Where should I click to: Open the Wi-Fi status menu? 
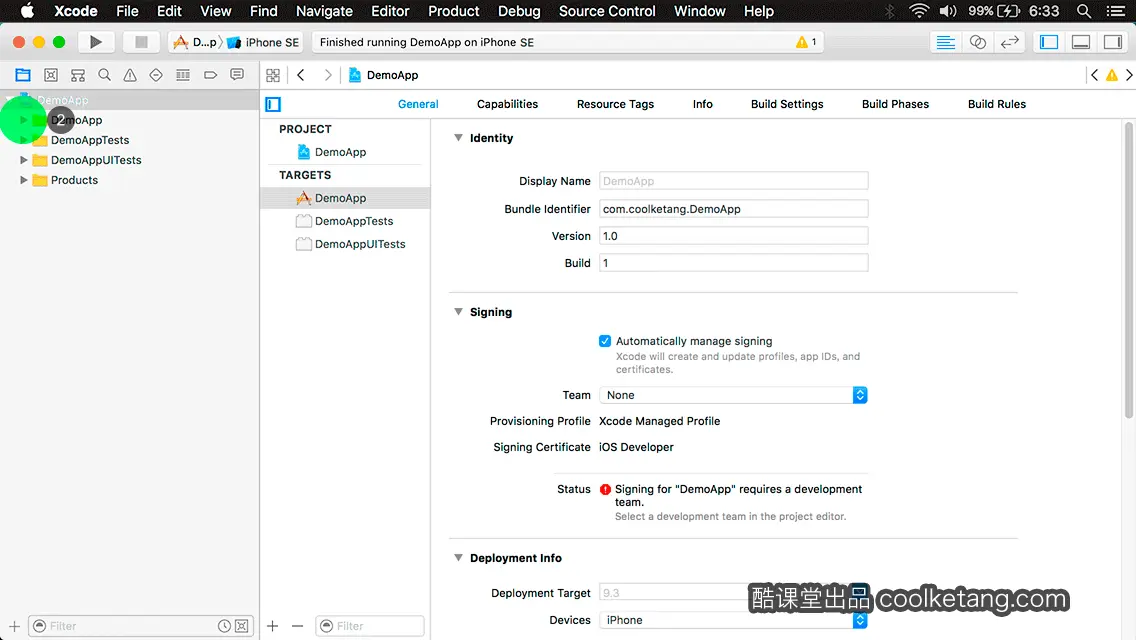tap(919, 11)
